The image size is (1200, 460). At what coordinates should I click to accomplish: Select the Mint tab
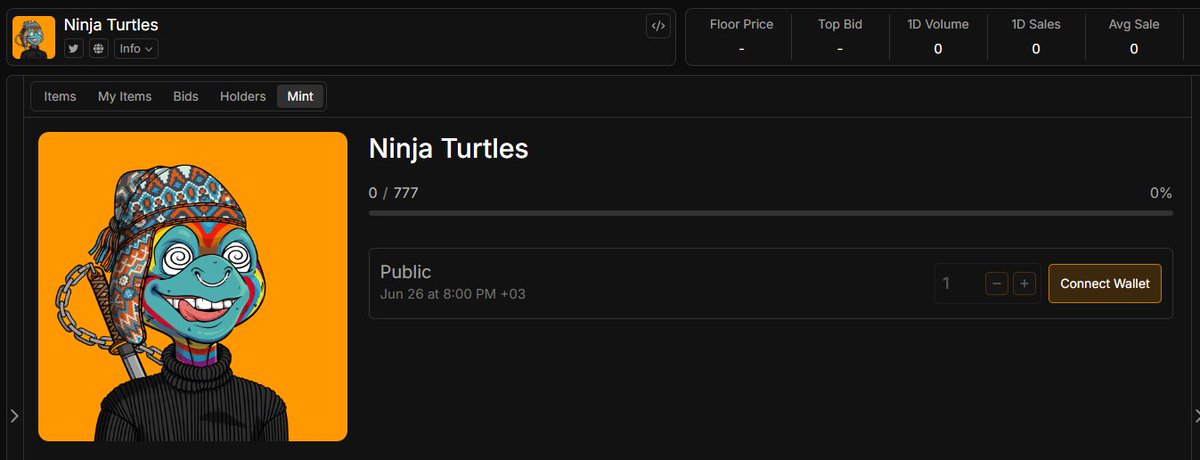pyautogui.click(x=300, y=96)
